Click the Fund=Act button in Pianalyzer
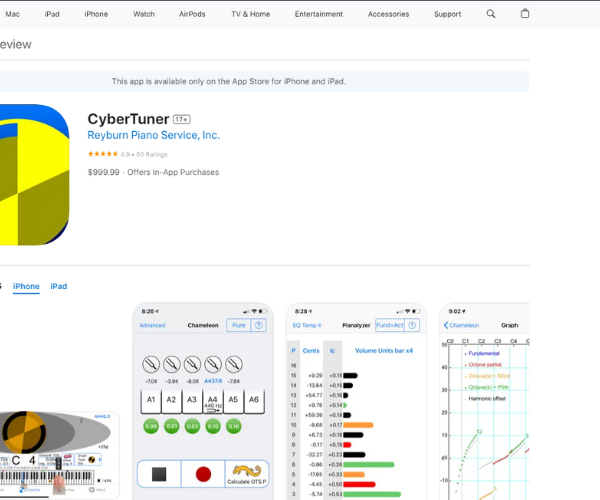Viewport: 600px width, 500px height. [390, 325]
